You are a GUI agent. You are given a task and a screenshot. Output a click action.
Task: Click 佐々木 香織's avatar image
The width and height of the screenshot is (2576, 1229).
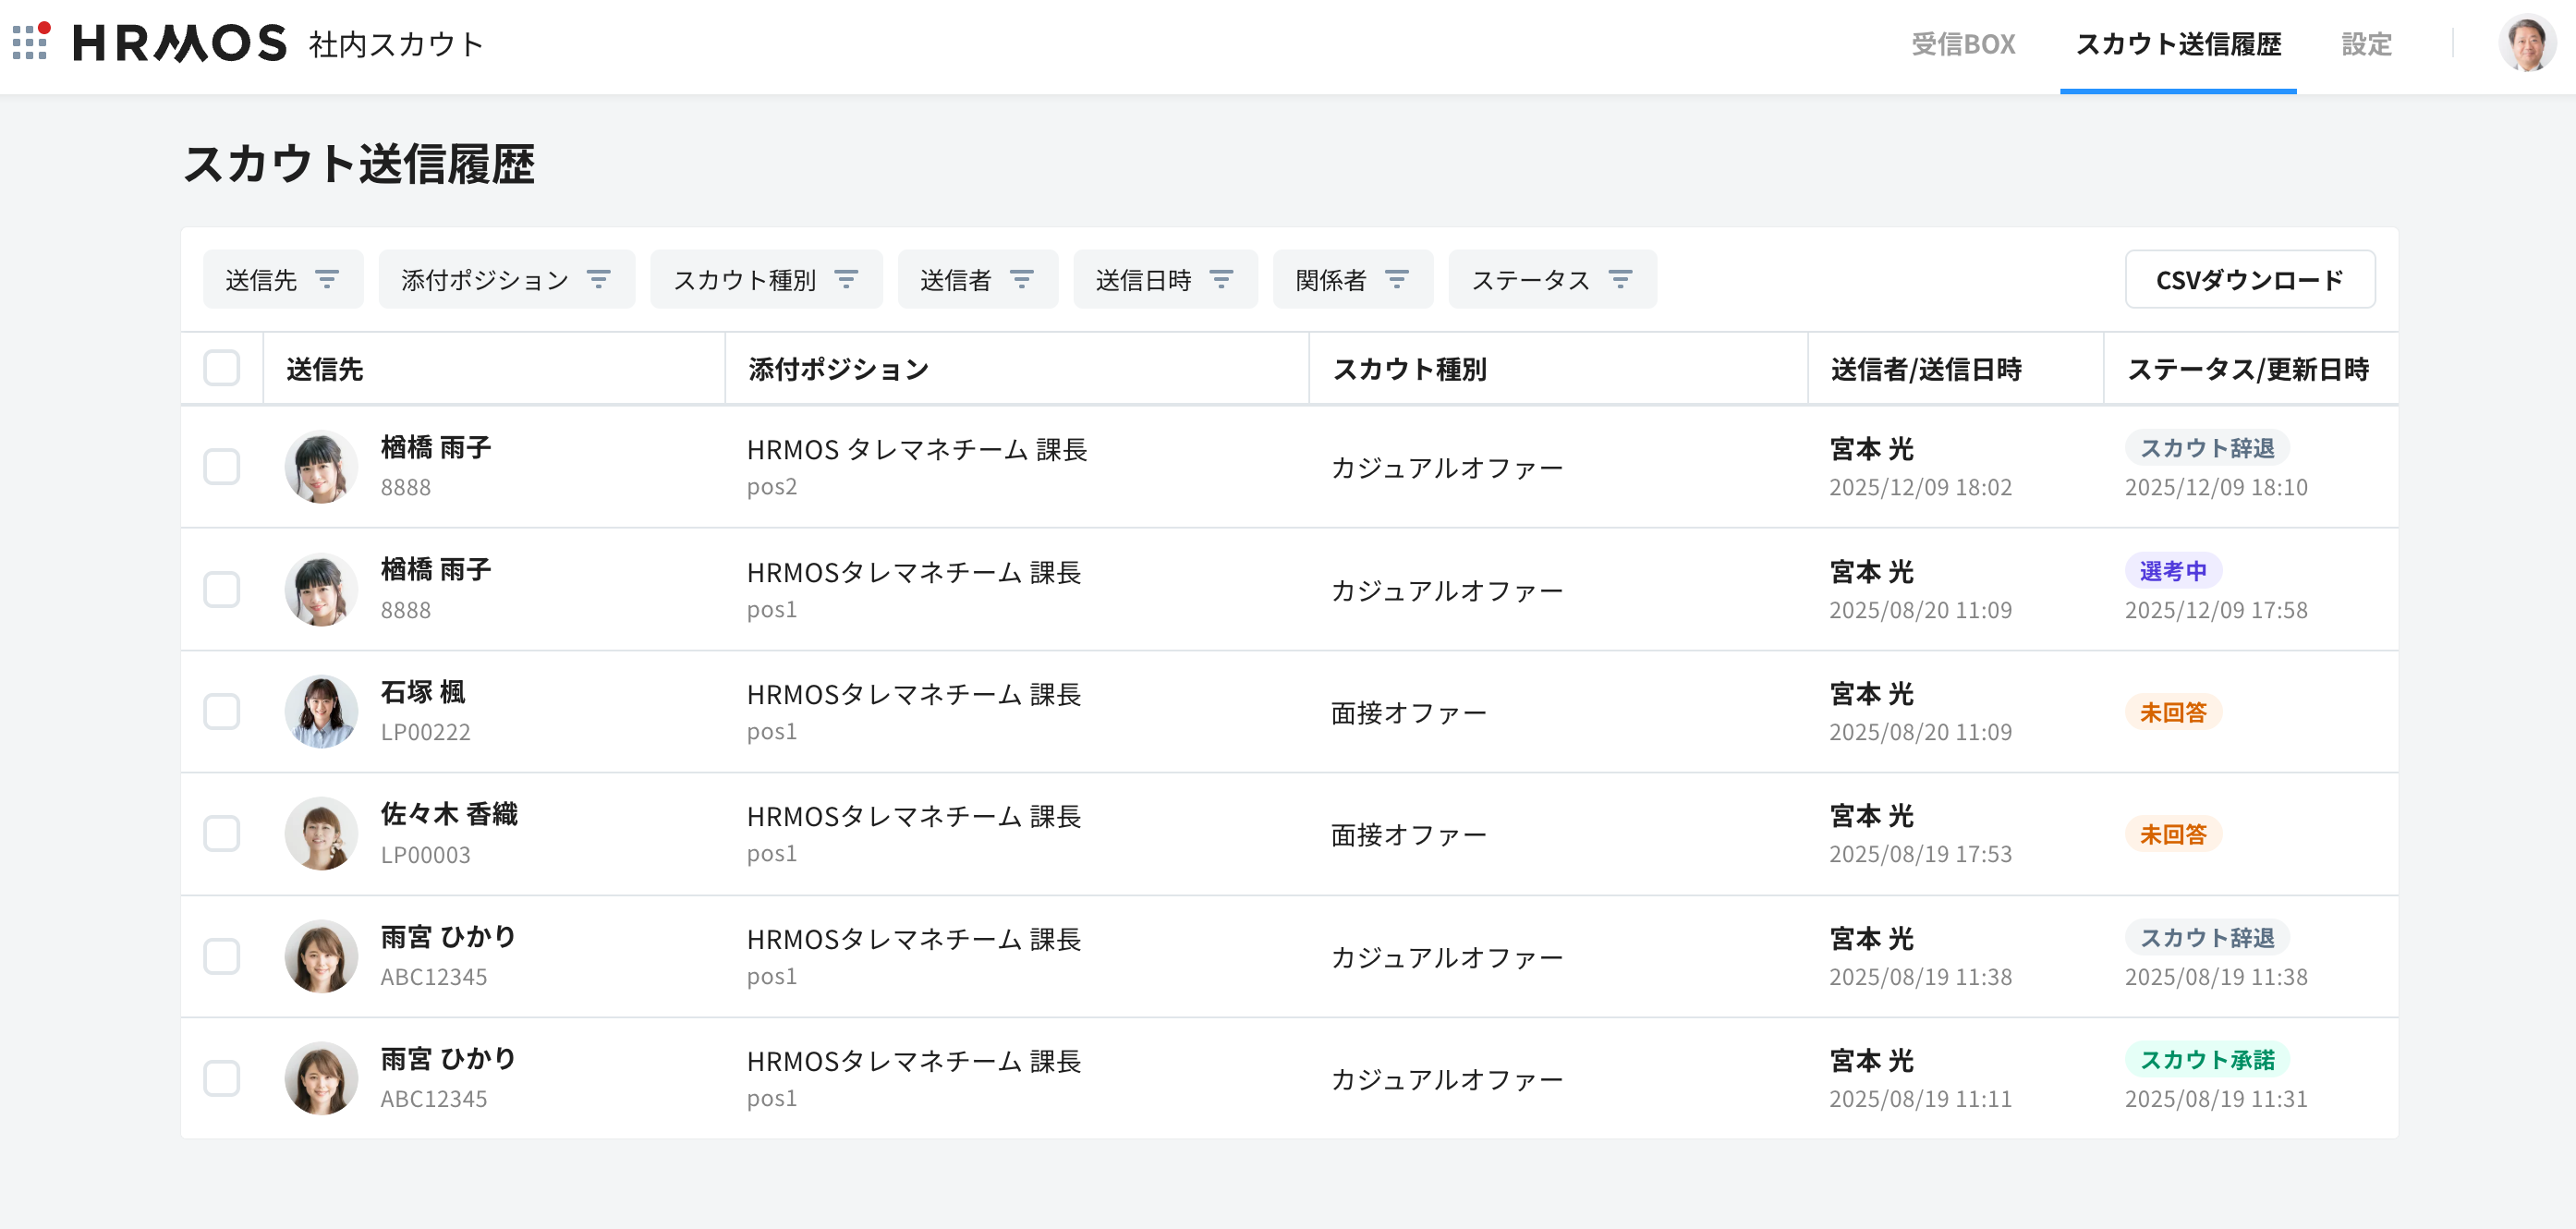click(x=321, y=834)
